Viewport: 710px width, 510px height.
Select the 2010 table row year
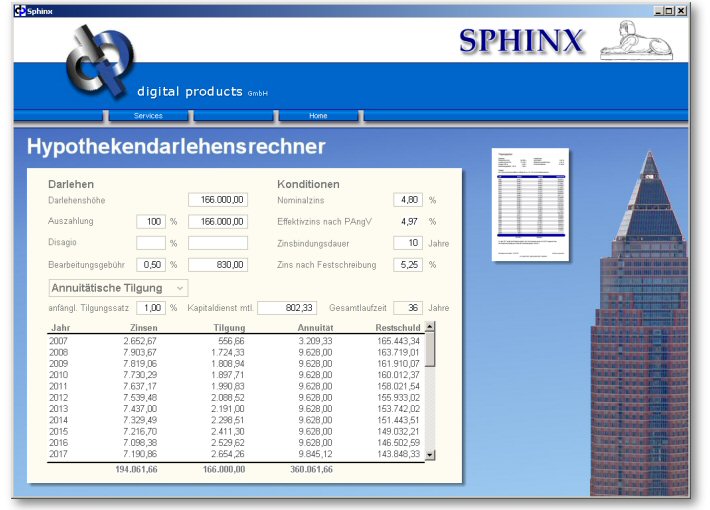coord(58,375)
